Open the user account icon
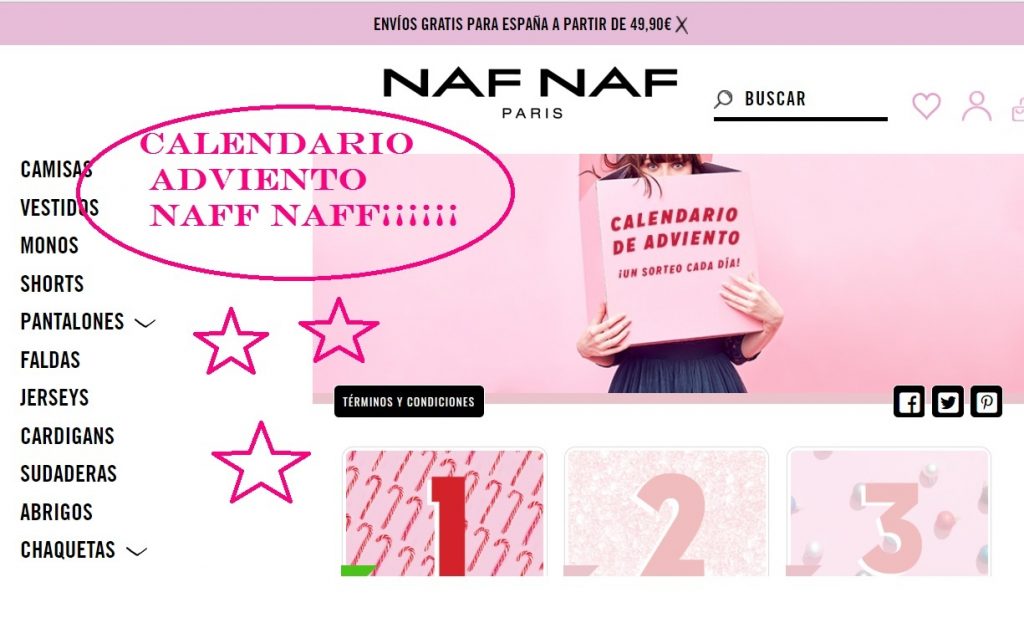The image size is (1024, 618). click(976, 106)
